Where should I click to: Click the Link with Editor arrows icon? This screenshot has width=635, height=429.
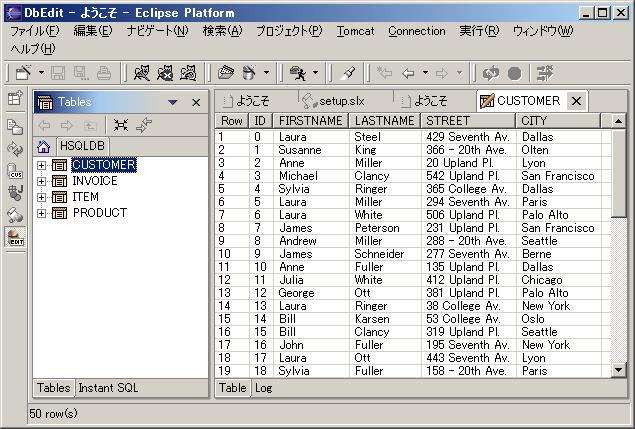pyautogui.click(x=145, y=125)
